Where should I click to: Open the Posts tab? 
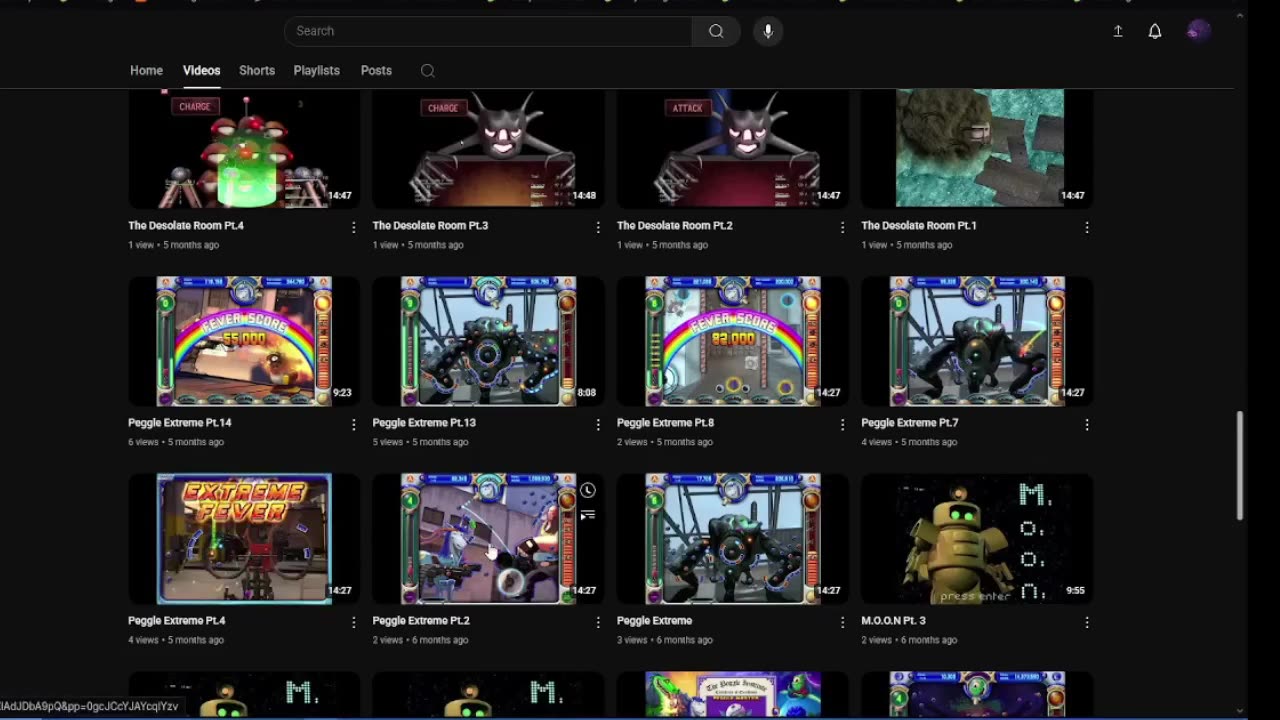pyautogui.click(x=376, y=71)
